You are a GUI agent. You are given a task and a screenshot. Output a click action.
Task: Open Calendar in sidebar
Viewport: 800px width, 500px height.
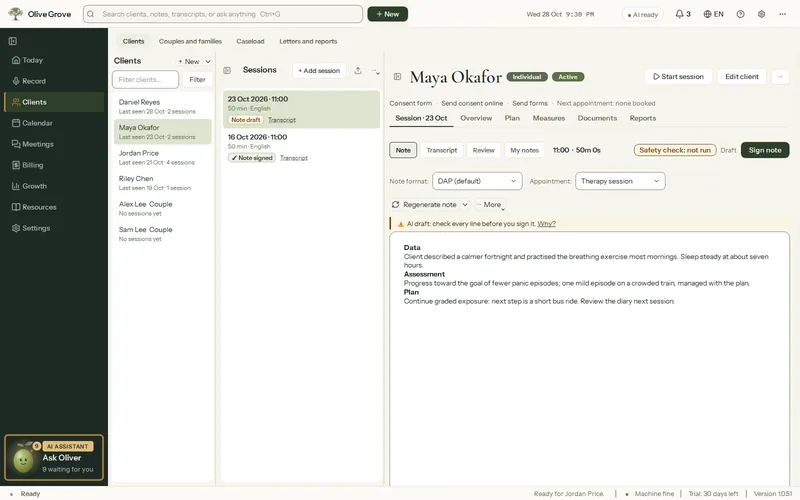(x=54, y=123)
